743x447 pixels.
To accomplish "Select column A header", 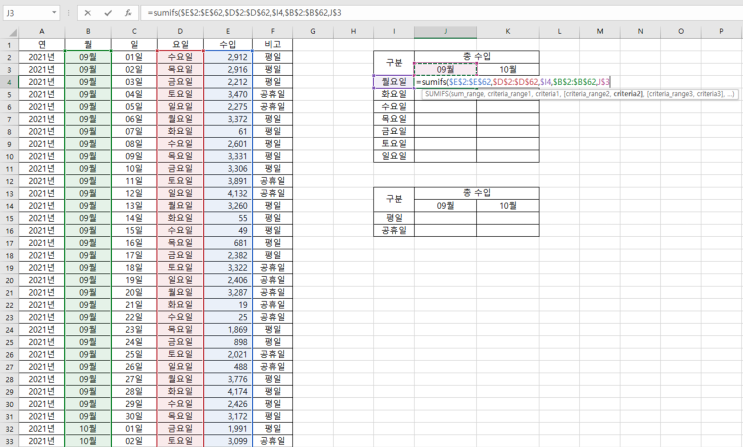I will (x=42, y=31).
